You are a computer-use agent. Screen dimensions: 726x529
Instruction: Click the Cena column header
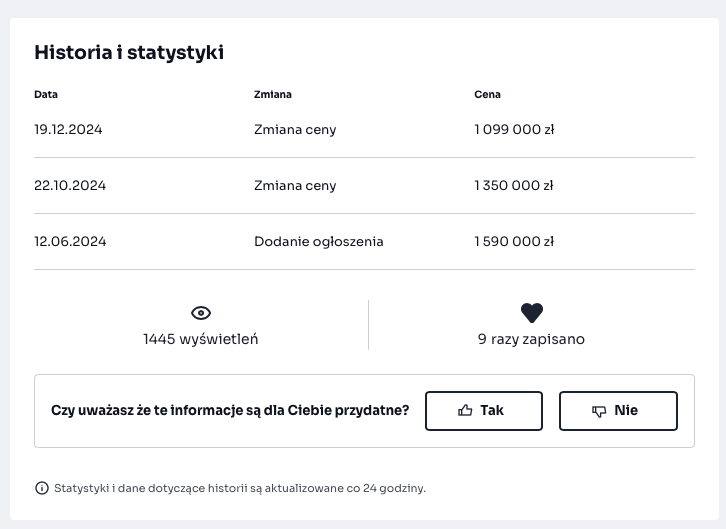(x=487, y=95)
